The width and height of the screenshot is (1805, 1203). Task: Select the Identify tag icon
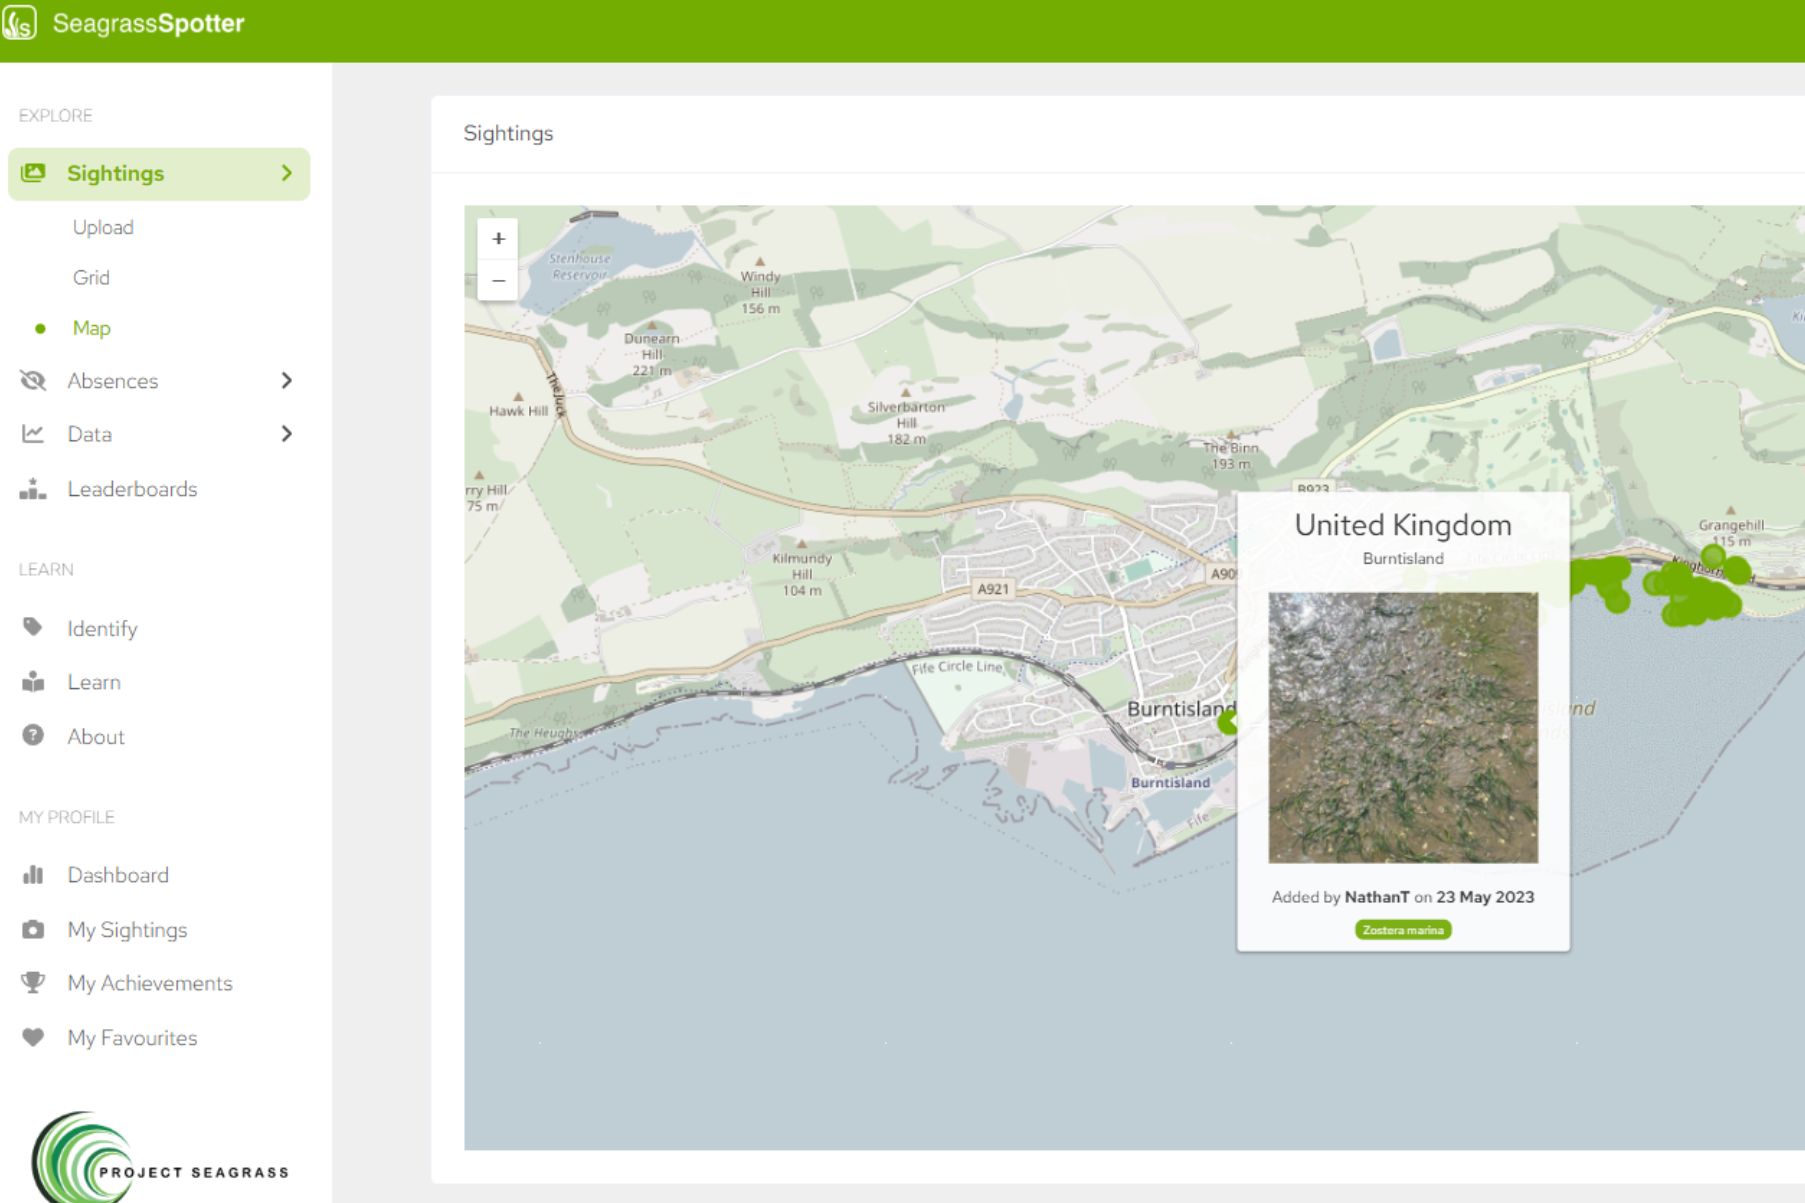coord(33,628)
